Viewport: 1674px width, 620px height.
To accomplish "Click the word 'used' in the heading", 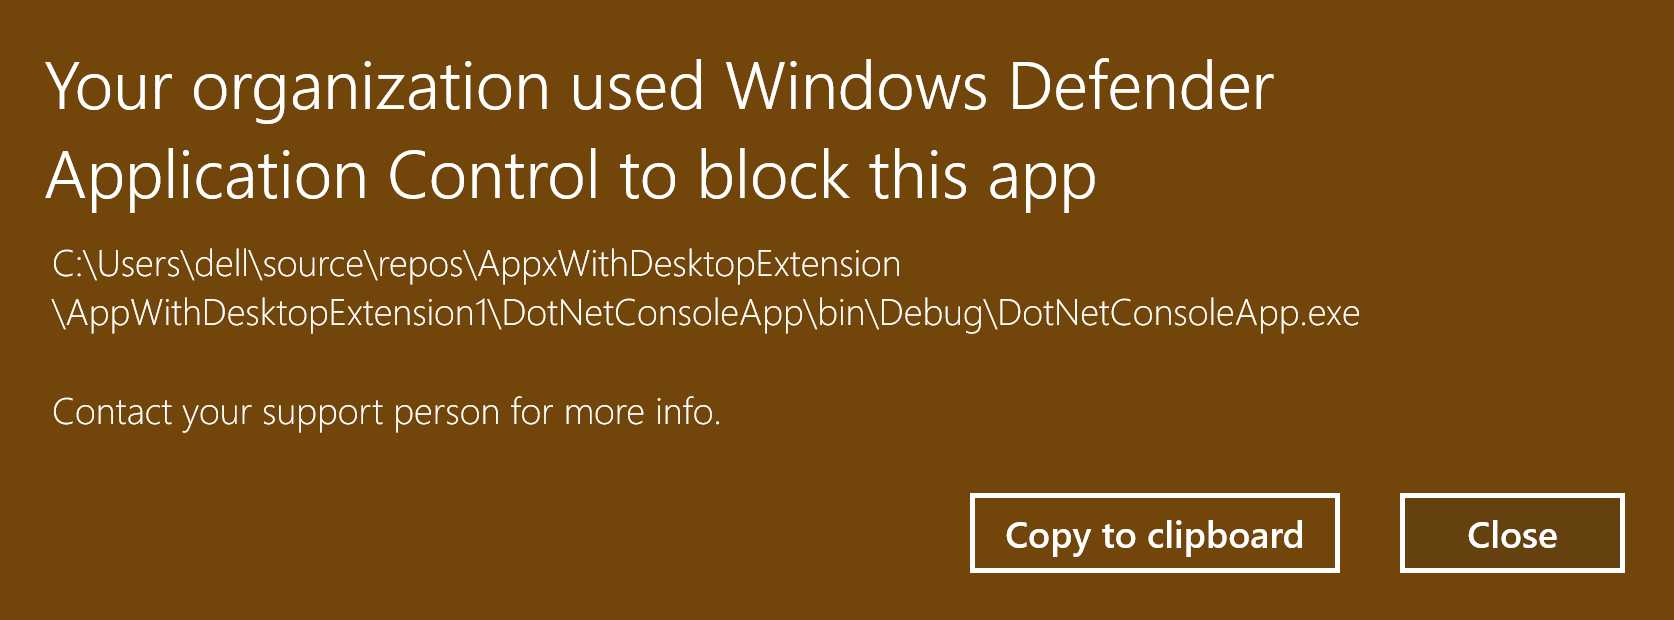I will (x=637, y=87).
